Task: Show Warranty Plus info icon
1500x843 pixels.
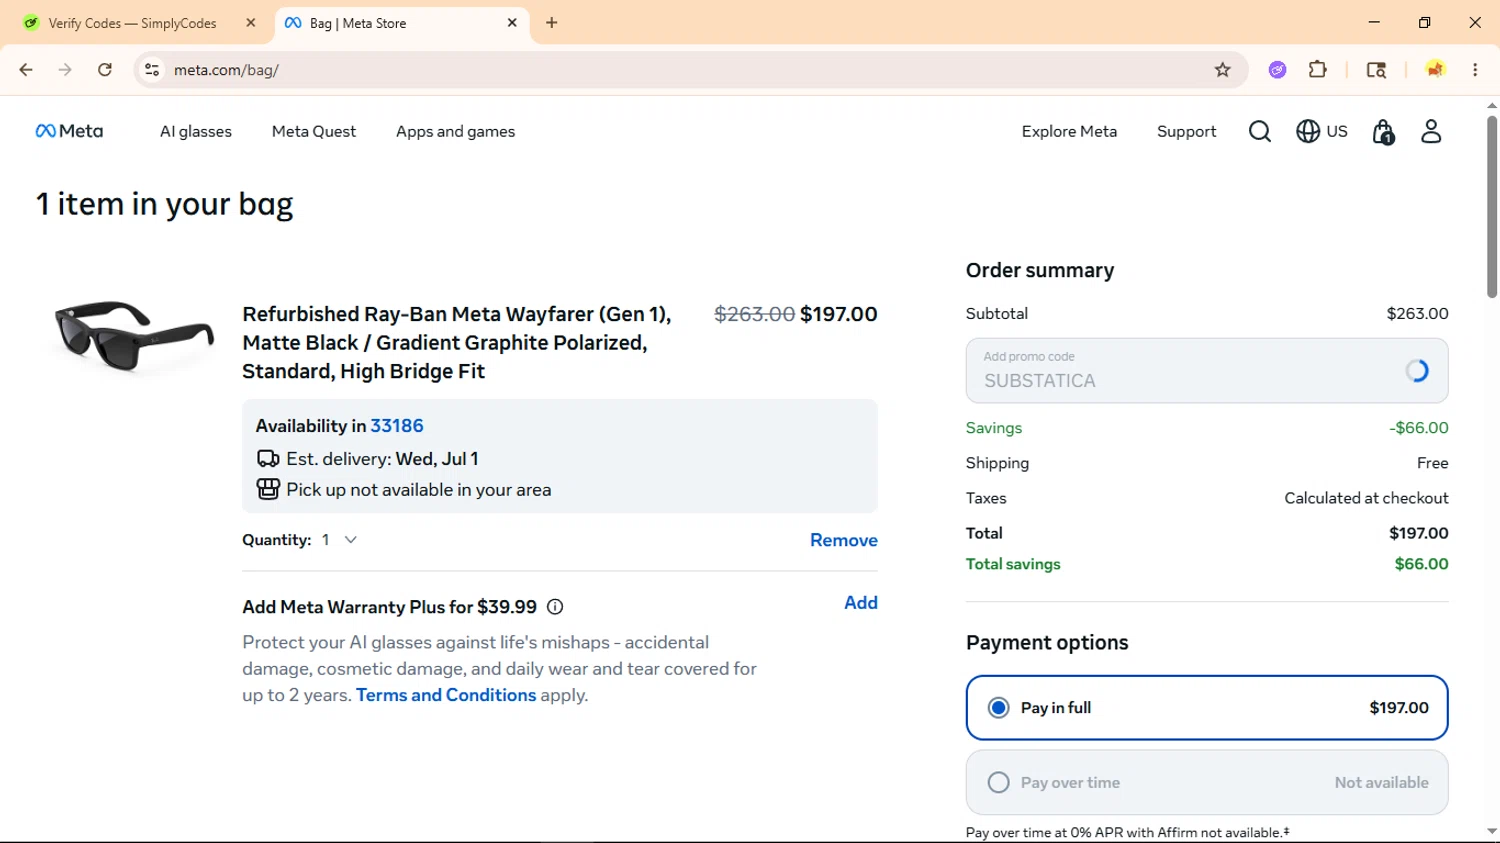Action: tap(555, 607)
